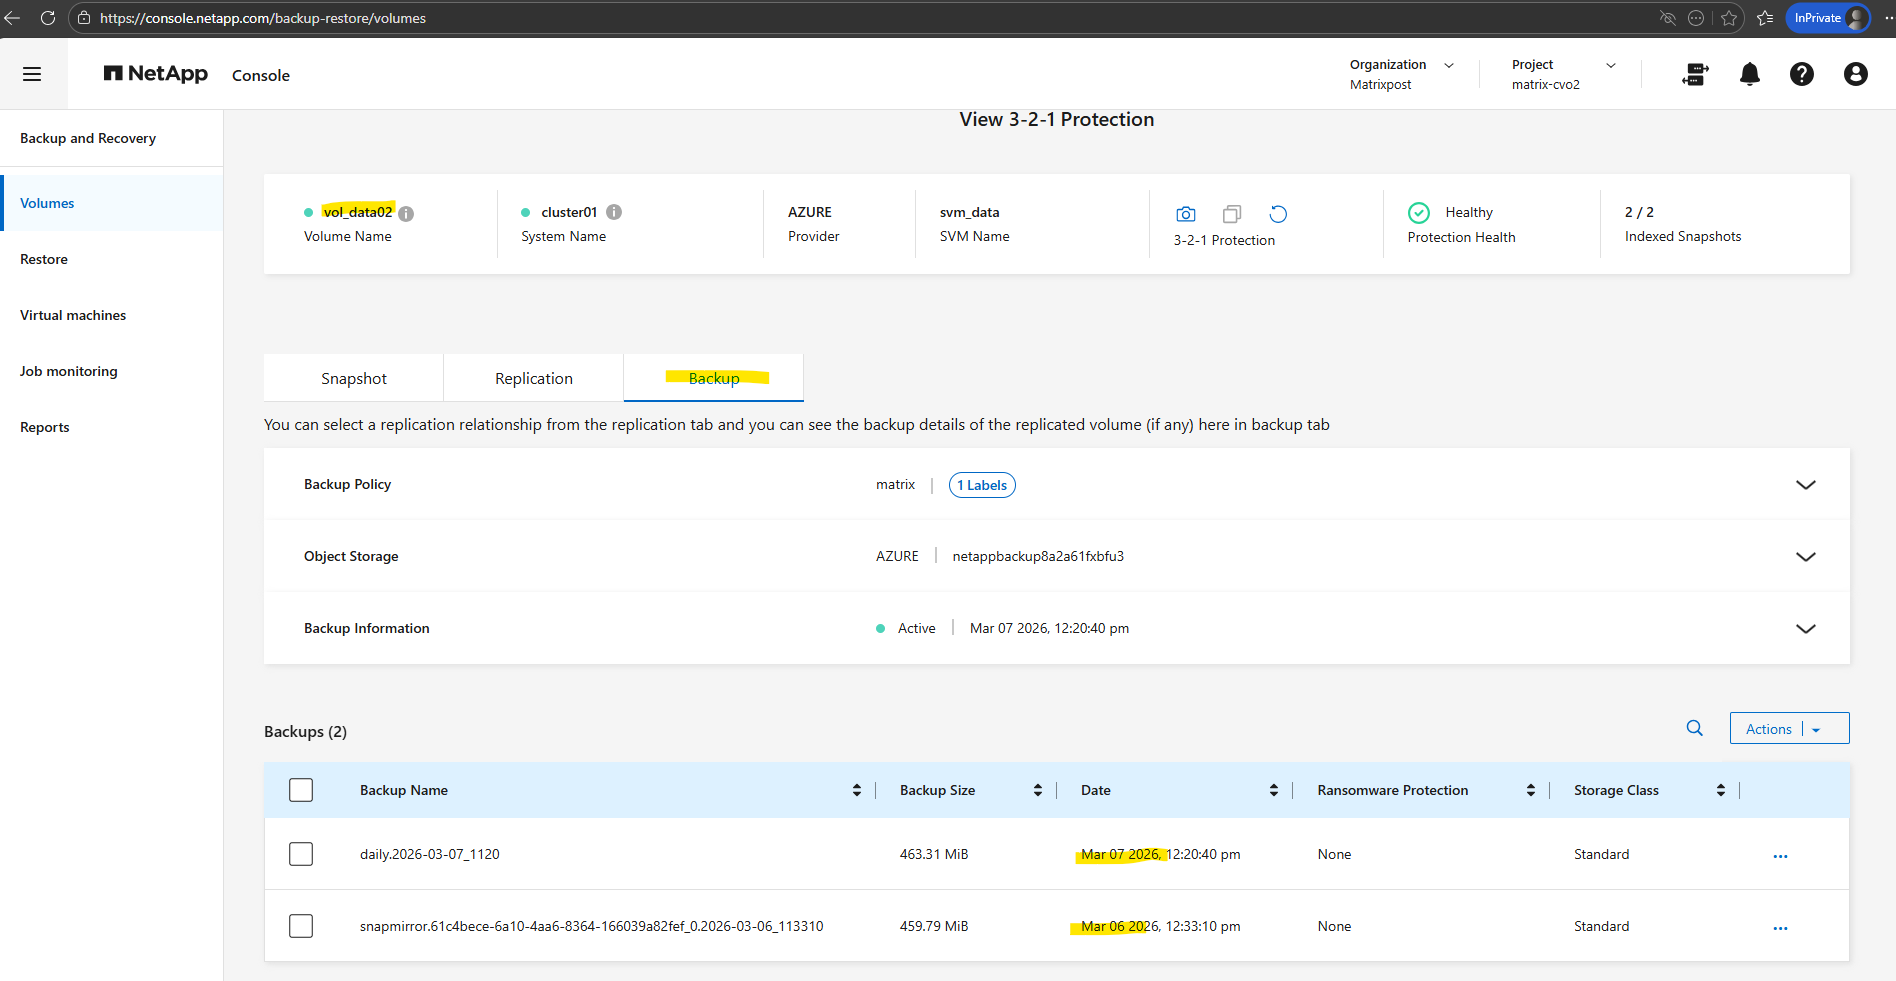
Task: Open Job monitoring in the sidebar
Action: pos(69,371)
